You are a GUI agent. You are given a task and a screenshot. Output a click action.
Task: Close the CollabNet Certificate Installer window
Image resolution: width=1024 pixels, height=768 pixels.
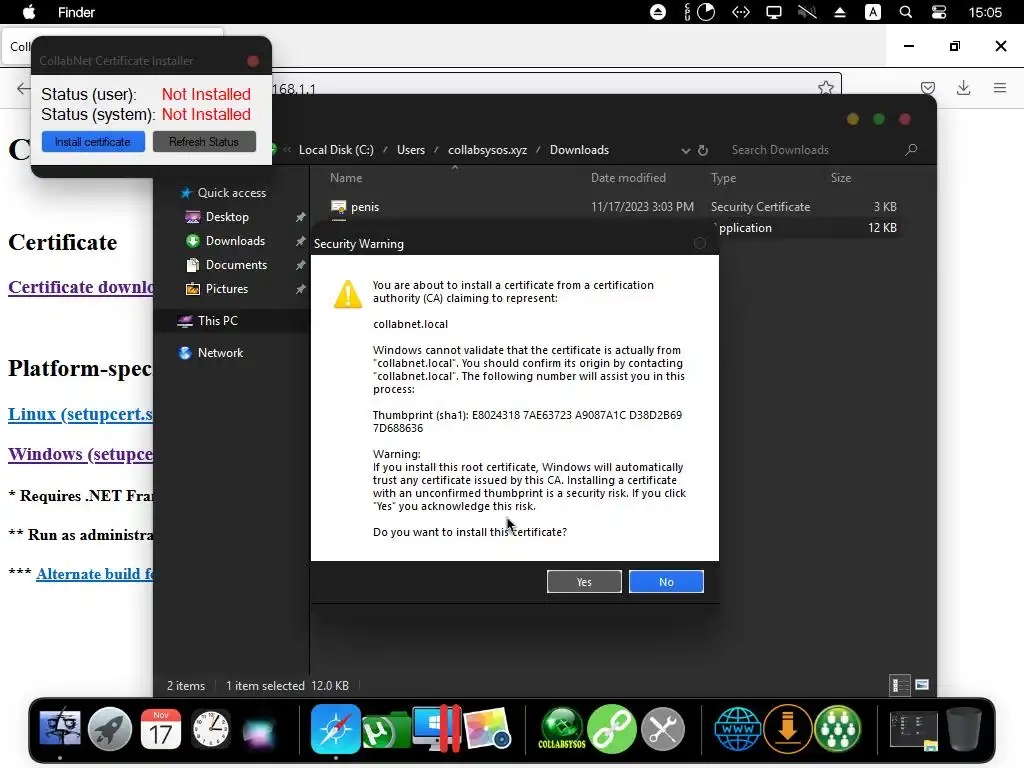[x=253, y=61]
